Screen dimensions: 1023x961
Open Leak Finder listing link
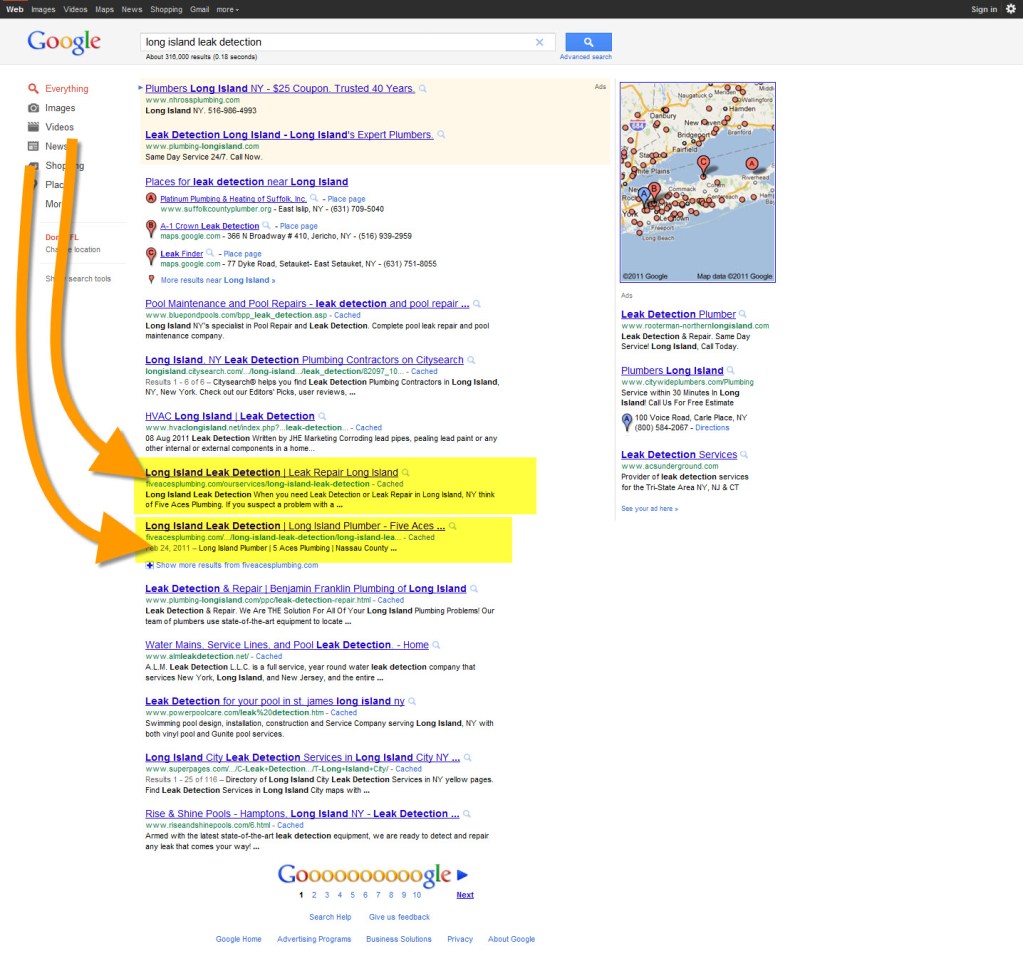click(x=181, y=254)
